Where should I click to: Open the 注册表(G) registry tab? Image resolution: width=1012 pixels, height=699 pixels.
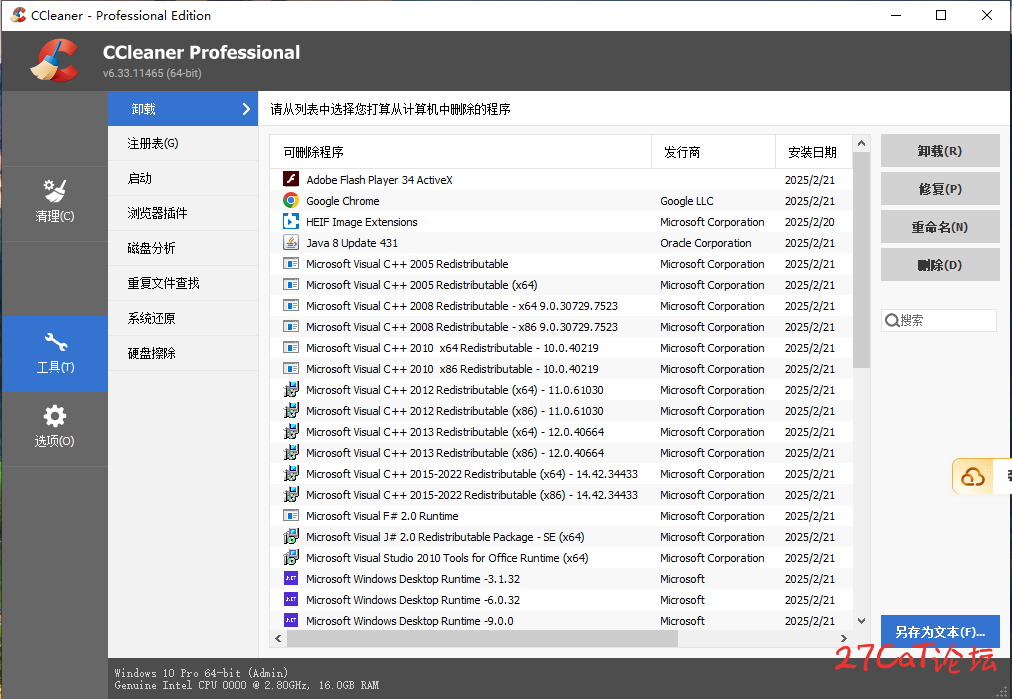(183, 143)
